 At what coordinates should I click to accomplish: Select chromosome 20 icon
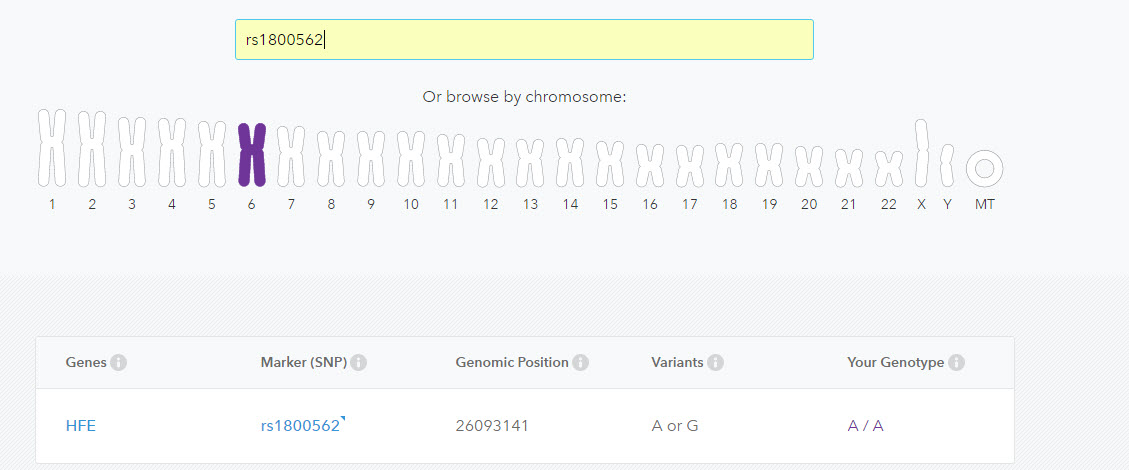[x=809, y=166]
